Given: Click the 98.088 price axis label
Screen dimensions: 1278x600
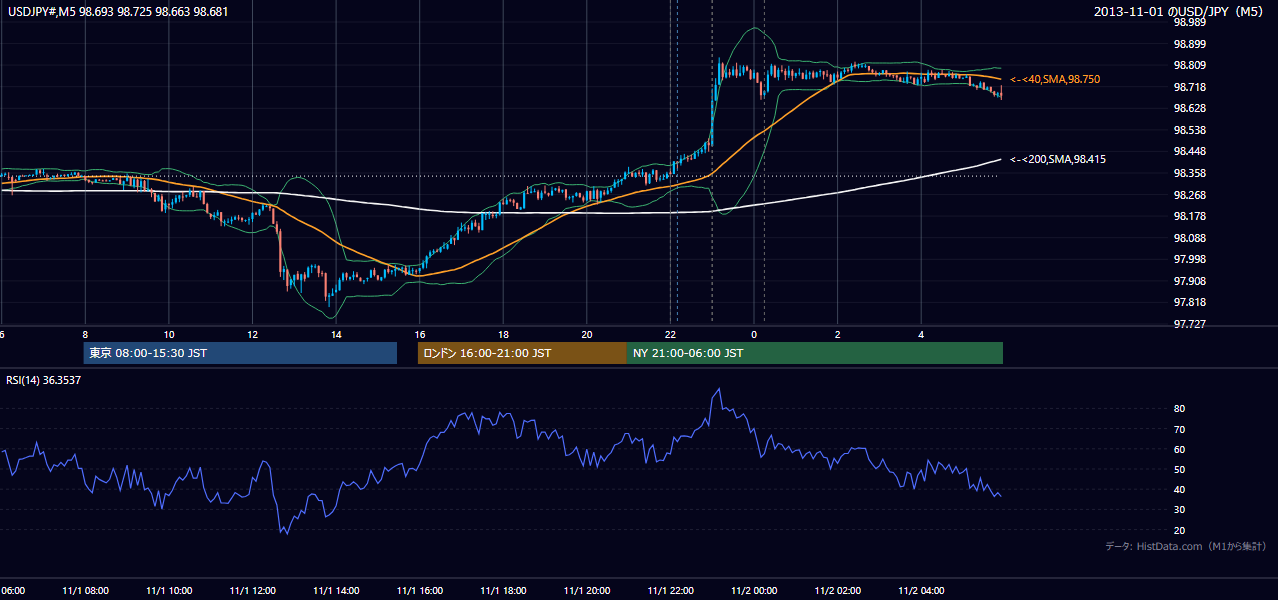Looking at the screenshot, I should point(1188,238).
